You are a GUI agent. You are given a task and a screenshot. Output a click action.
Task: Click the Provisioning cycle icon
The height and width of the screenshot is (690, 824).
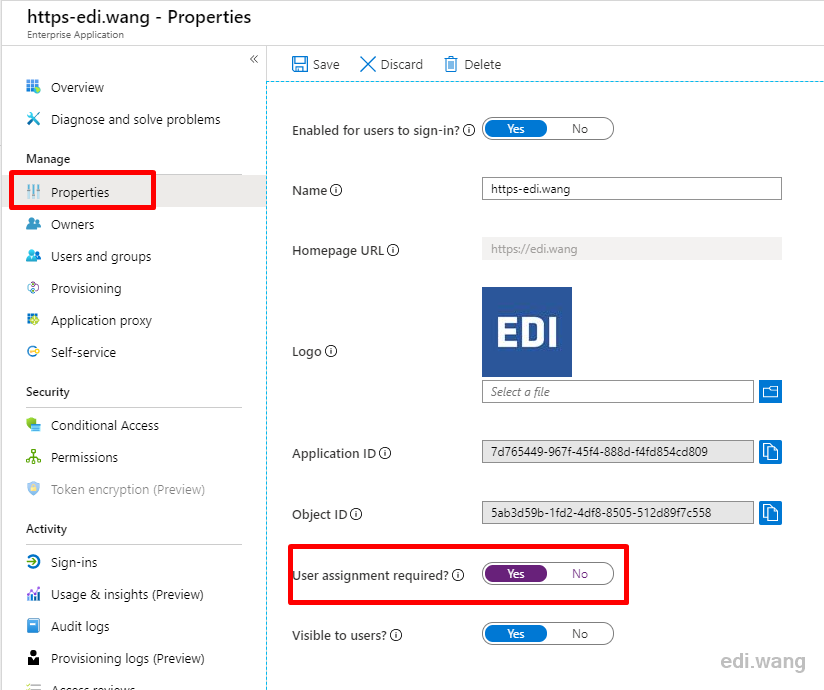[33, 287]
